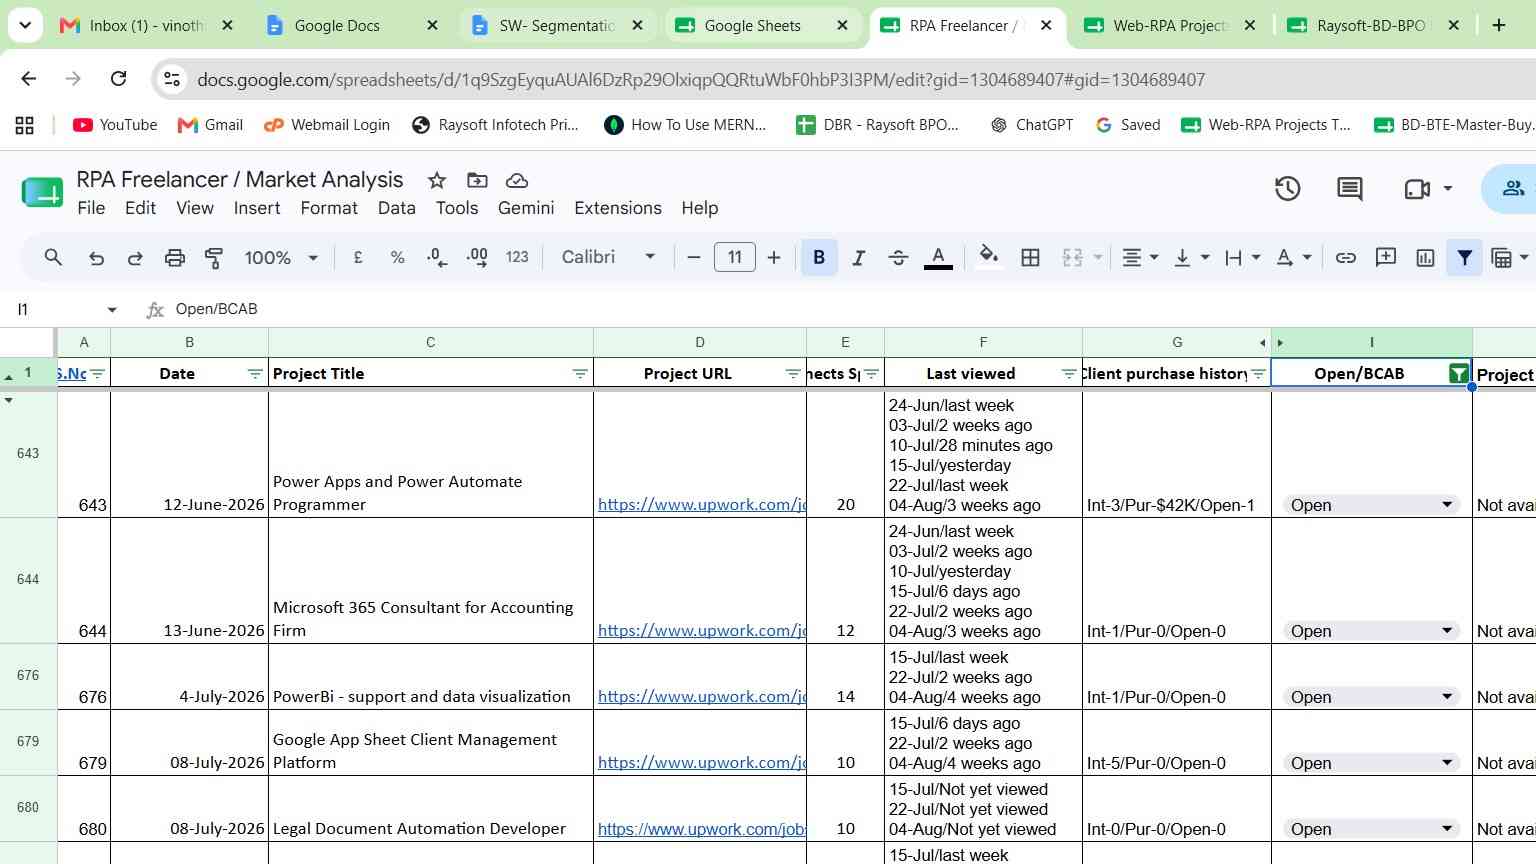Click the font size input field
The width and height of the screenshot is (1536, 864).
pyautogui.click(x=734, y=258)
